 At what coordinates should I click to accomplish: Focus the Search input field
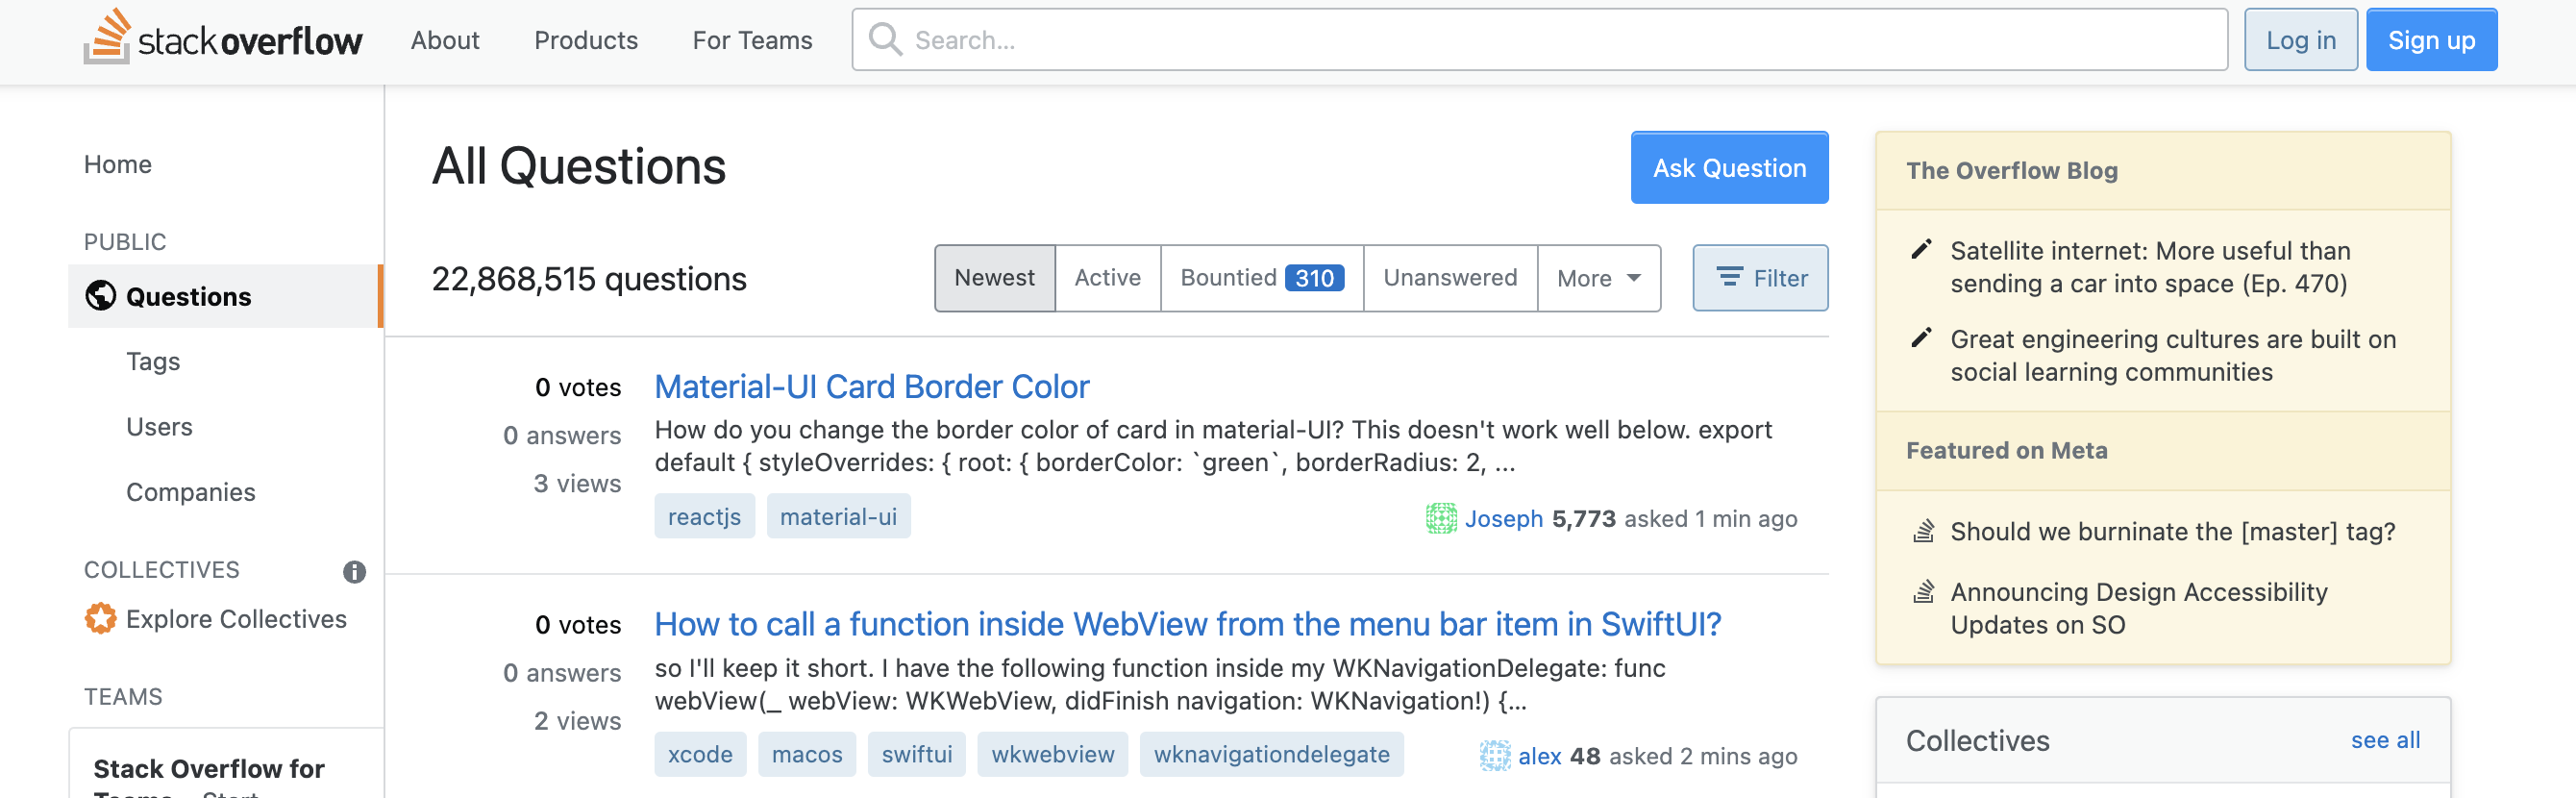click(1539, 40)
